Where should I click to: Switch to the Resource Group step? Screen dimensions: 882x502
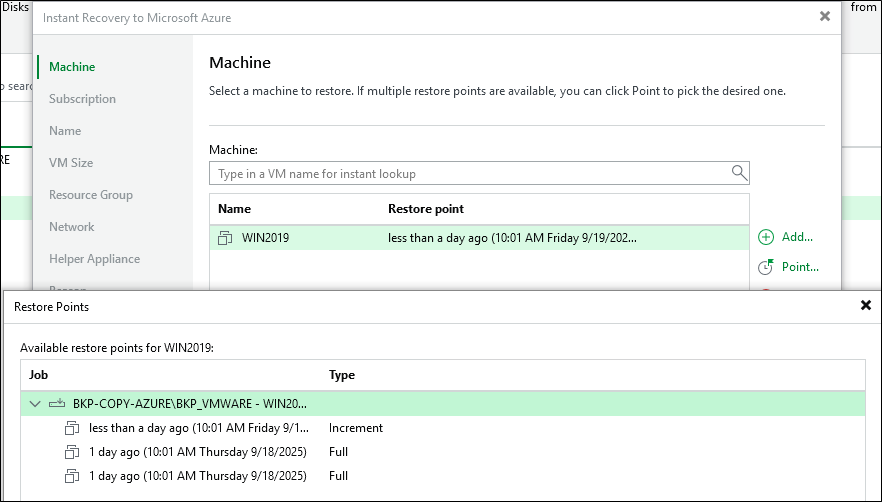[90, 195]
